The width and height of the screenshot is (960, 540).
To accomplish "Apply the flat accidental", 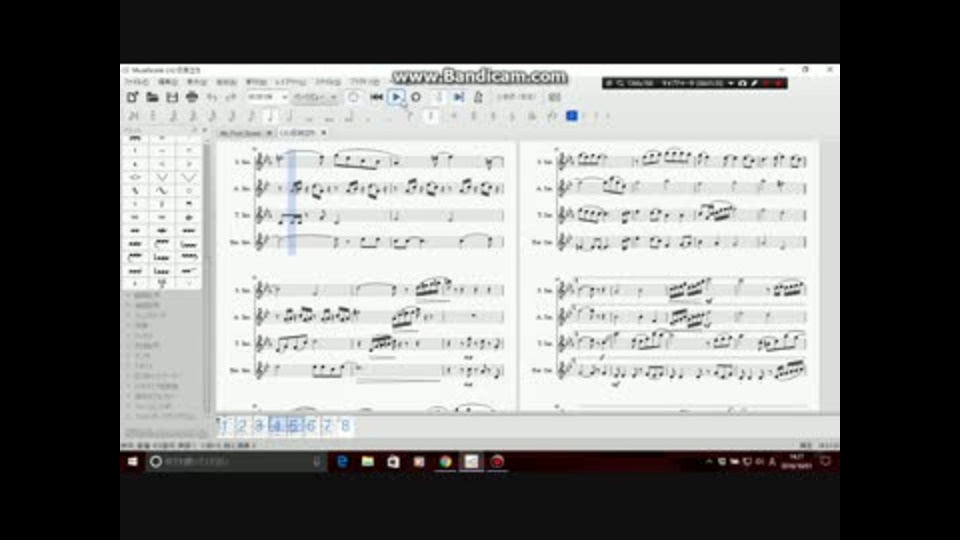I will click(x=512, y=116).
